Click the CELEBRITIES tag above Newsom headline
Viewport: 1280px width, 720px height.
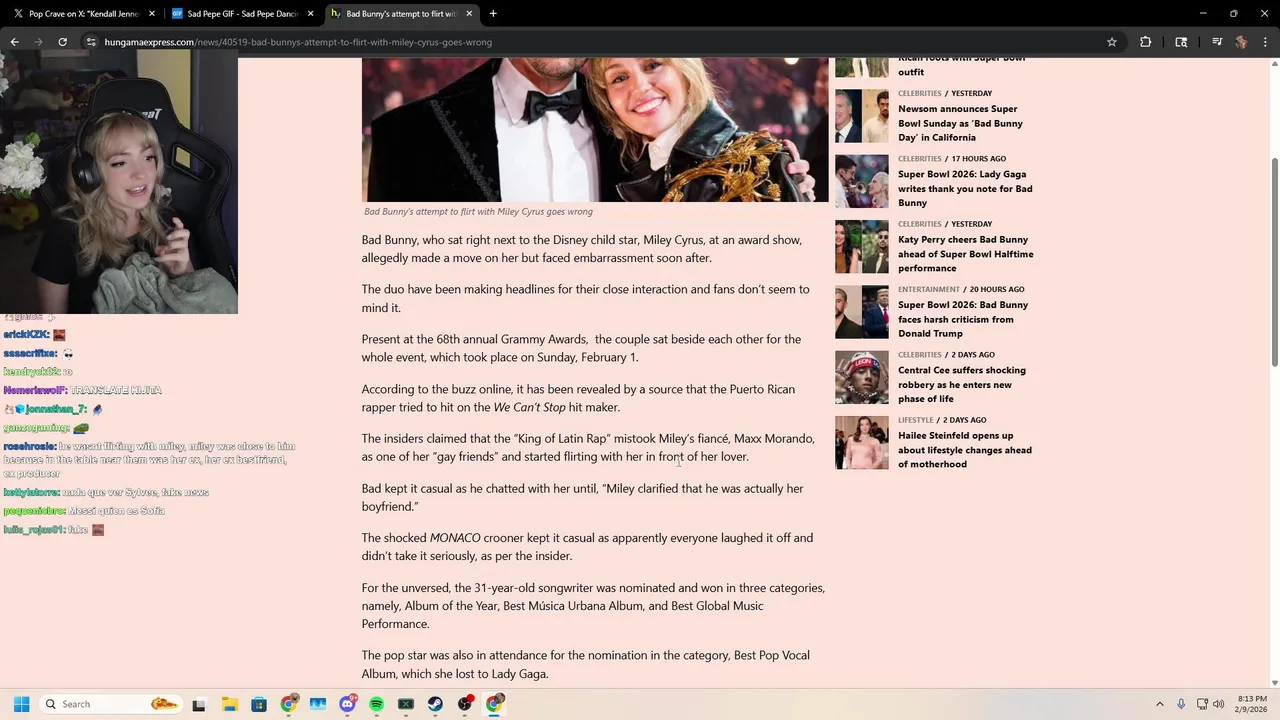point(919,93)
